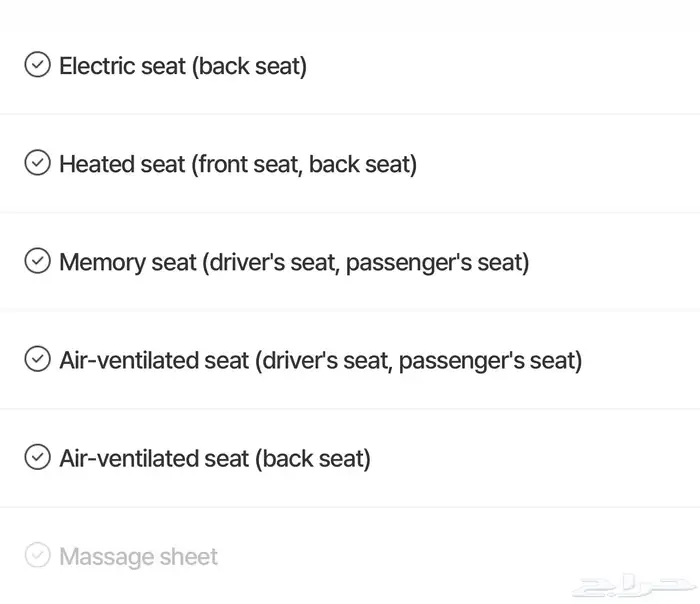Click the Memory seat check icon
Image resolution: width=700 pixels, height=604 pixels.
tap(38, 261)
